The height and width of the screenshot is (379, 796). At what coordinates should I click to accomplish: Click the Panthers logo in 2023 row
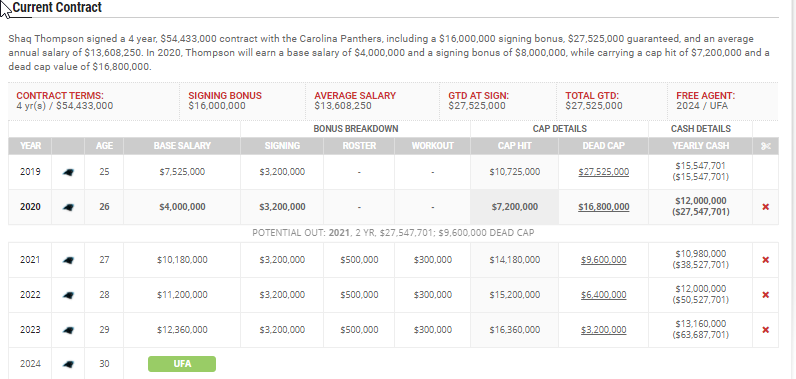click(x=68, y=330)
